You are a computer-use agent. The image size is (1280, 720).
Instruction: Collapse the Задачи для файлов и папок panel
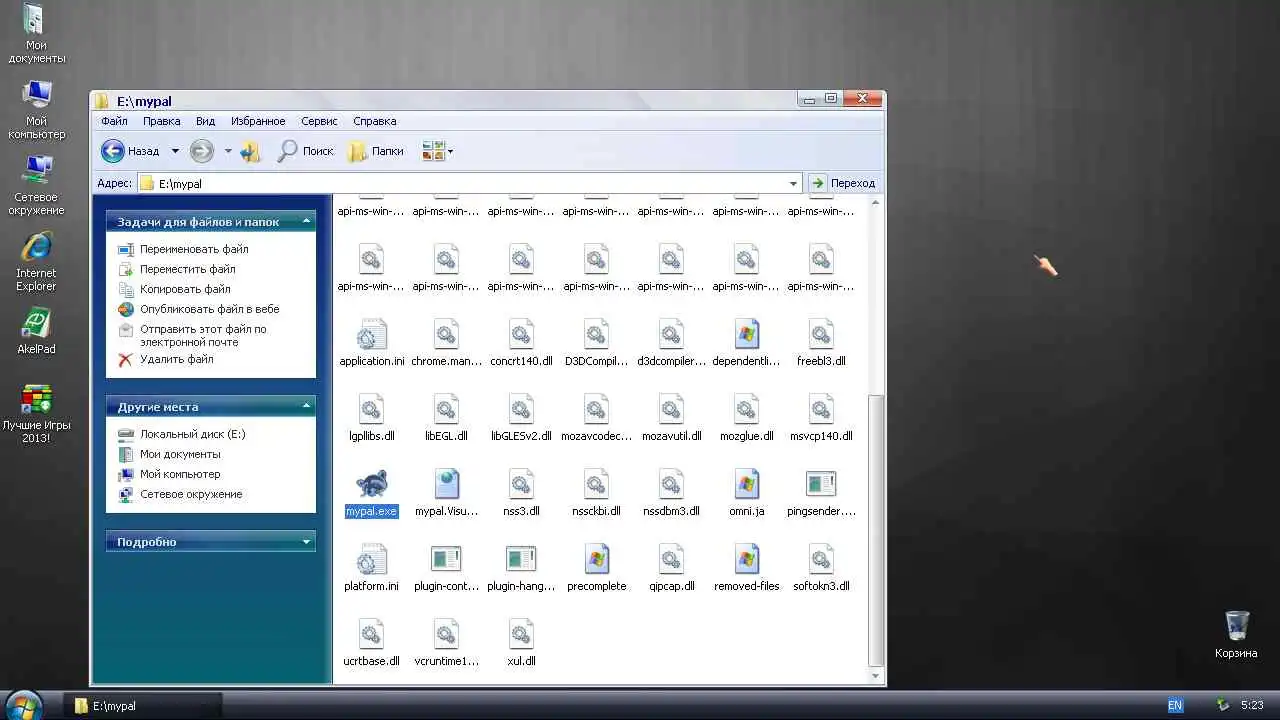point(307,221)
